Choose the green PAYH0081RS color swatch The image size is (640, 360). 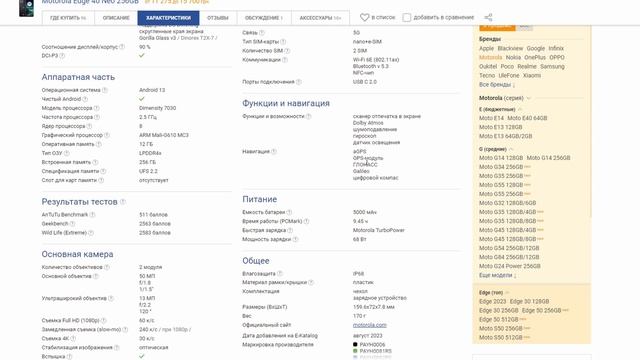coord(355,351)
